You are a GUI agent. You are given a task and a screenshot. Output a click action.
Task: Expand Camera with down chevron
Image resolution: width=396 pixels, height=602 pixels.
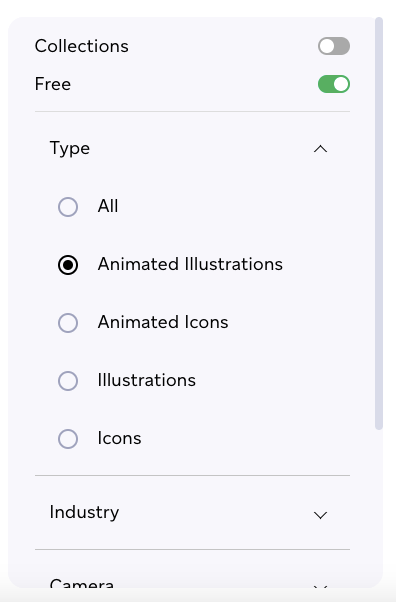320,586
